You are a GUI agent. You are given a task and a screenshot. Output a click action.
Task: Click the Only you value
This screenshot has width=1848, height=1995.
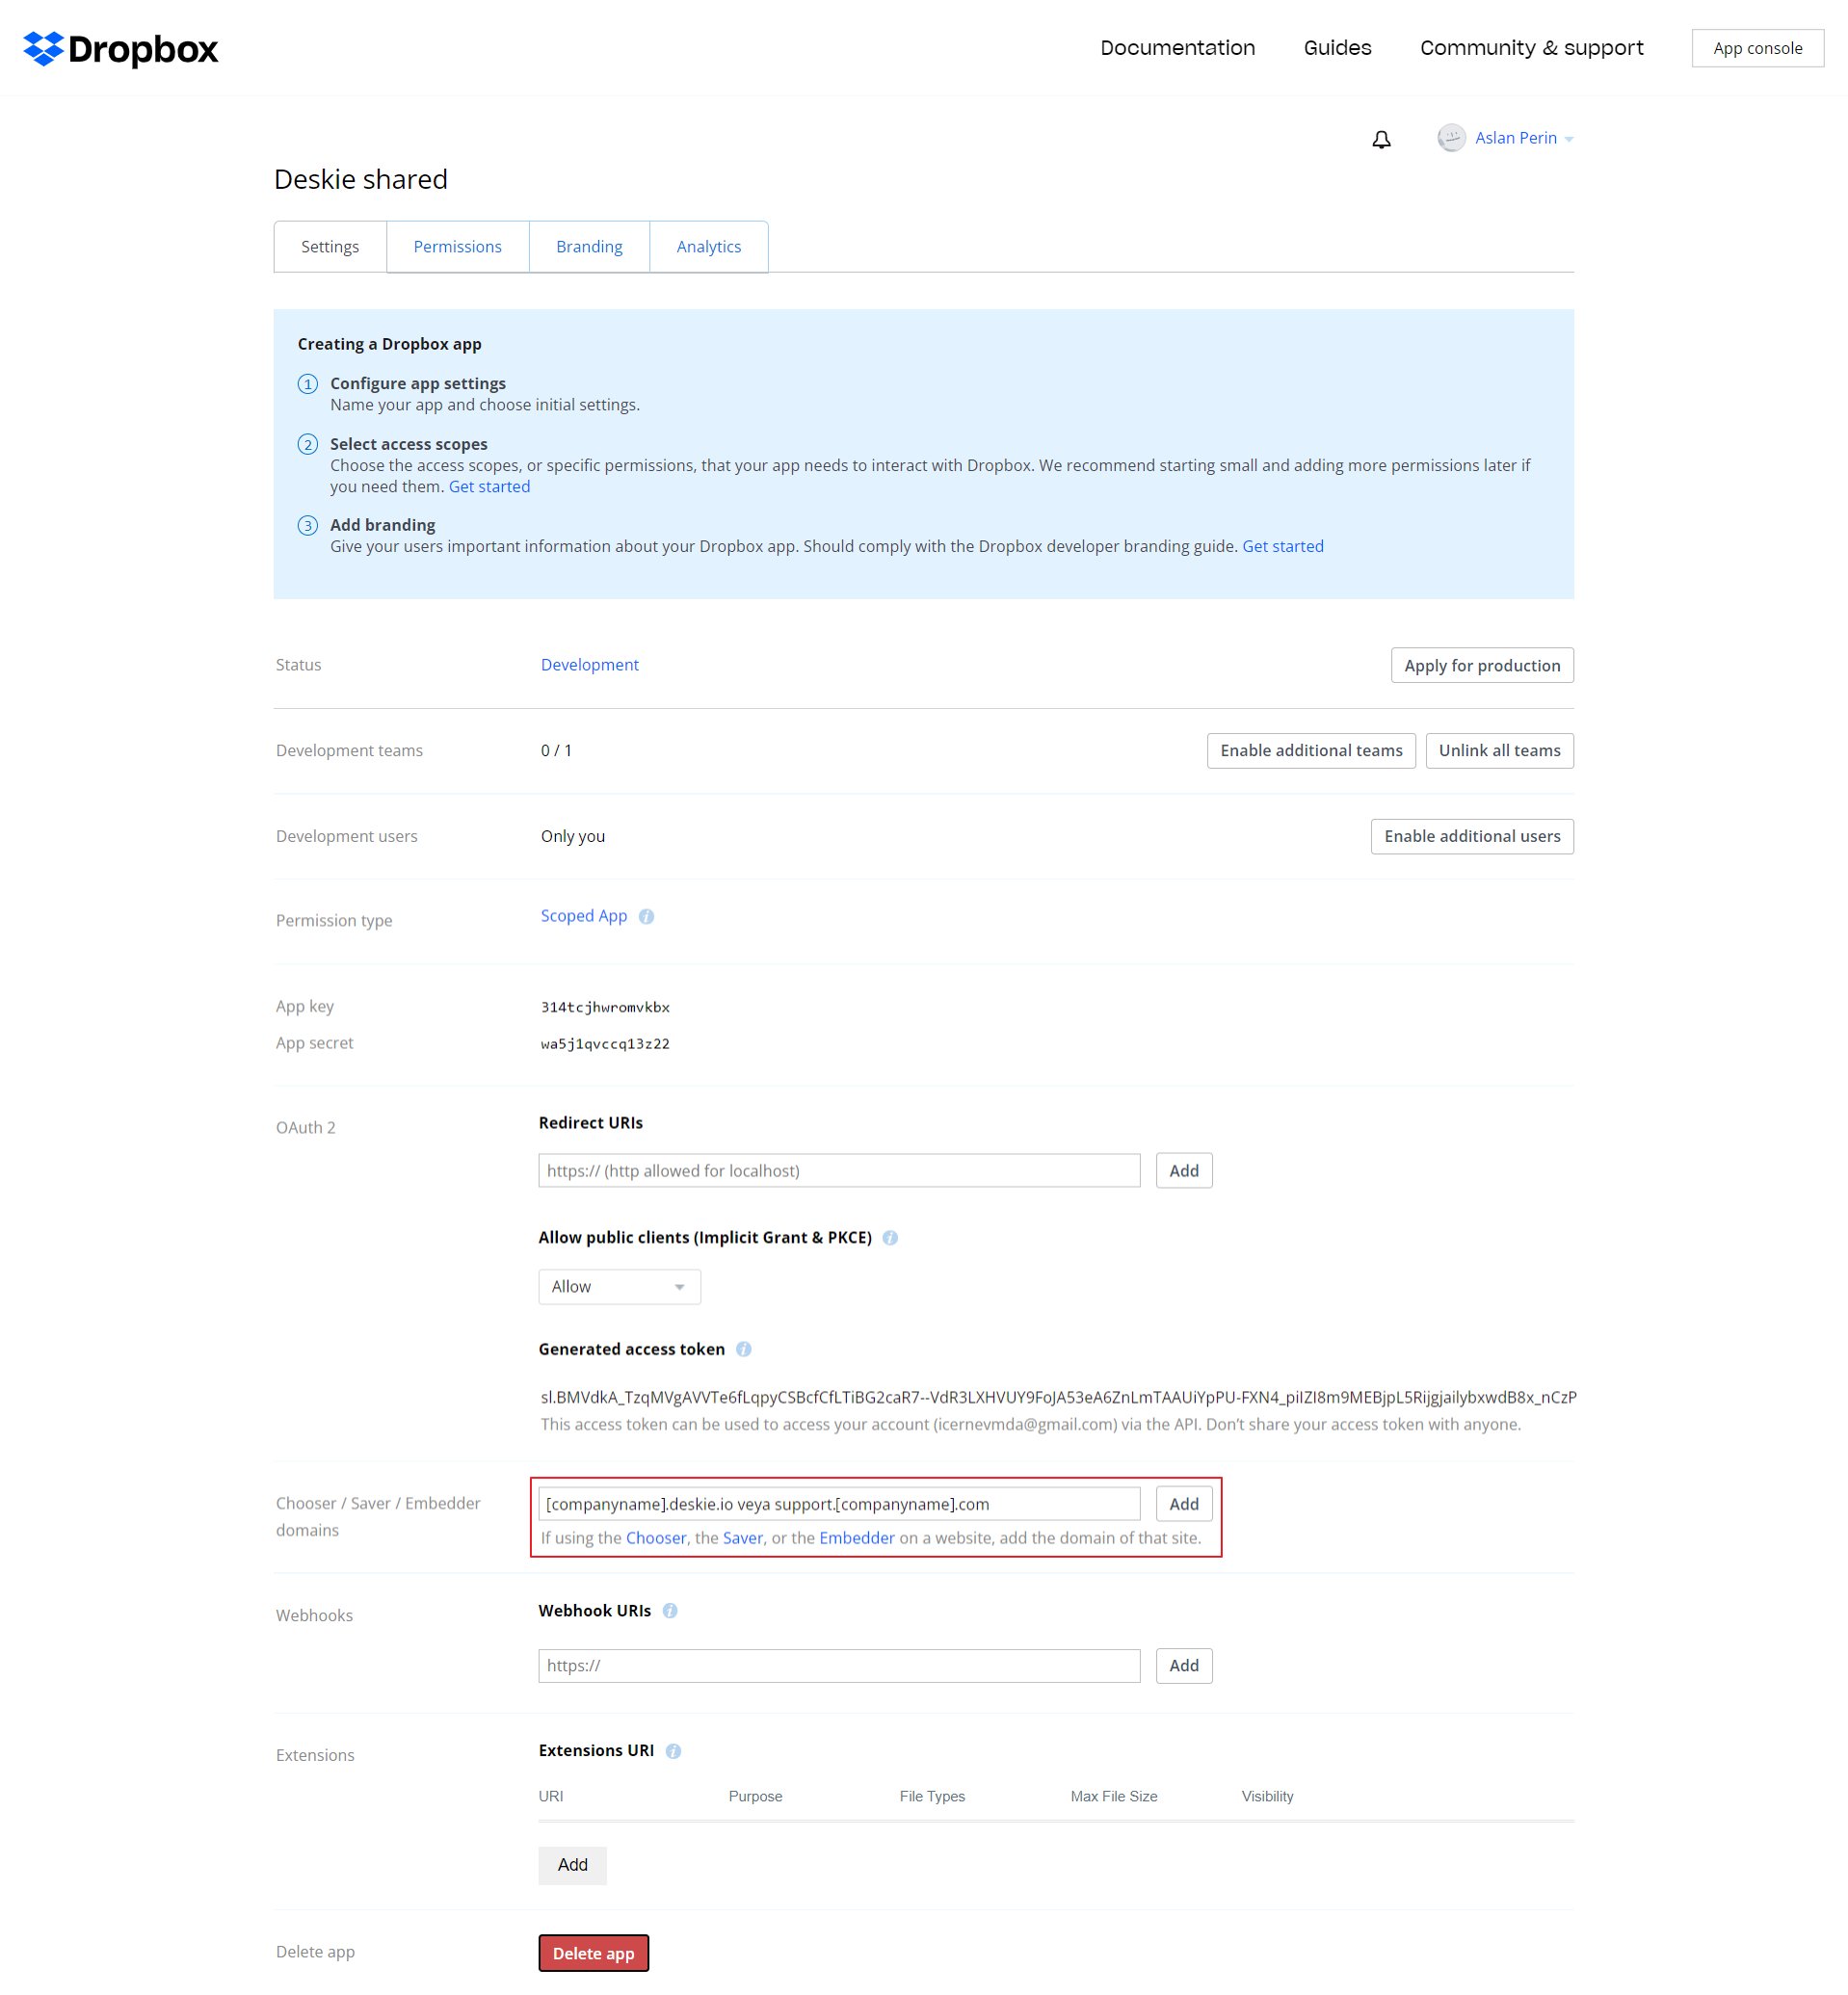coord(573,837)
